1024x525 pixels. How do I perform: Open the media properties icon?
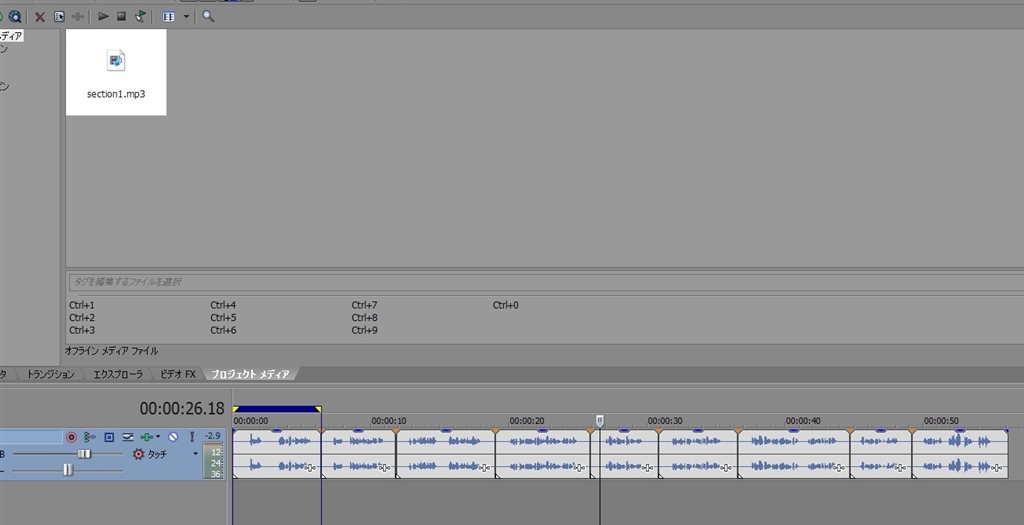pyautogui.click(x=59, y=16)
